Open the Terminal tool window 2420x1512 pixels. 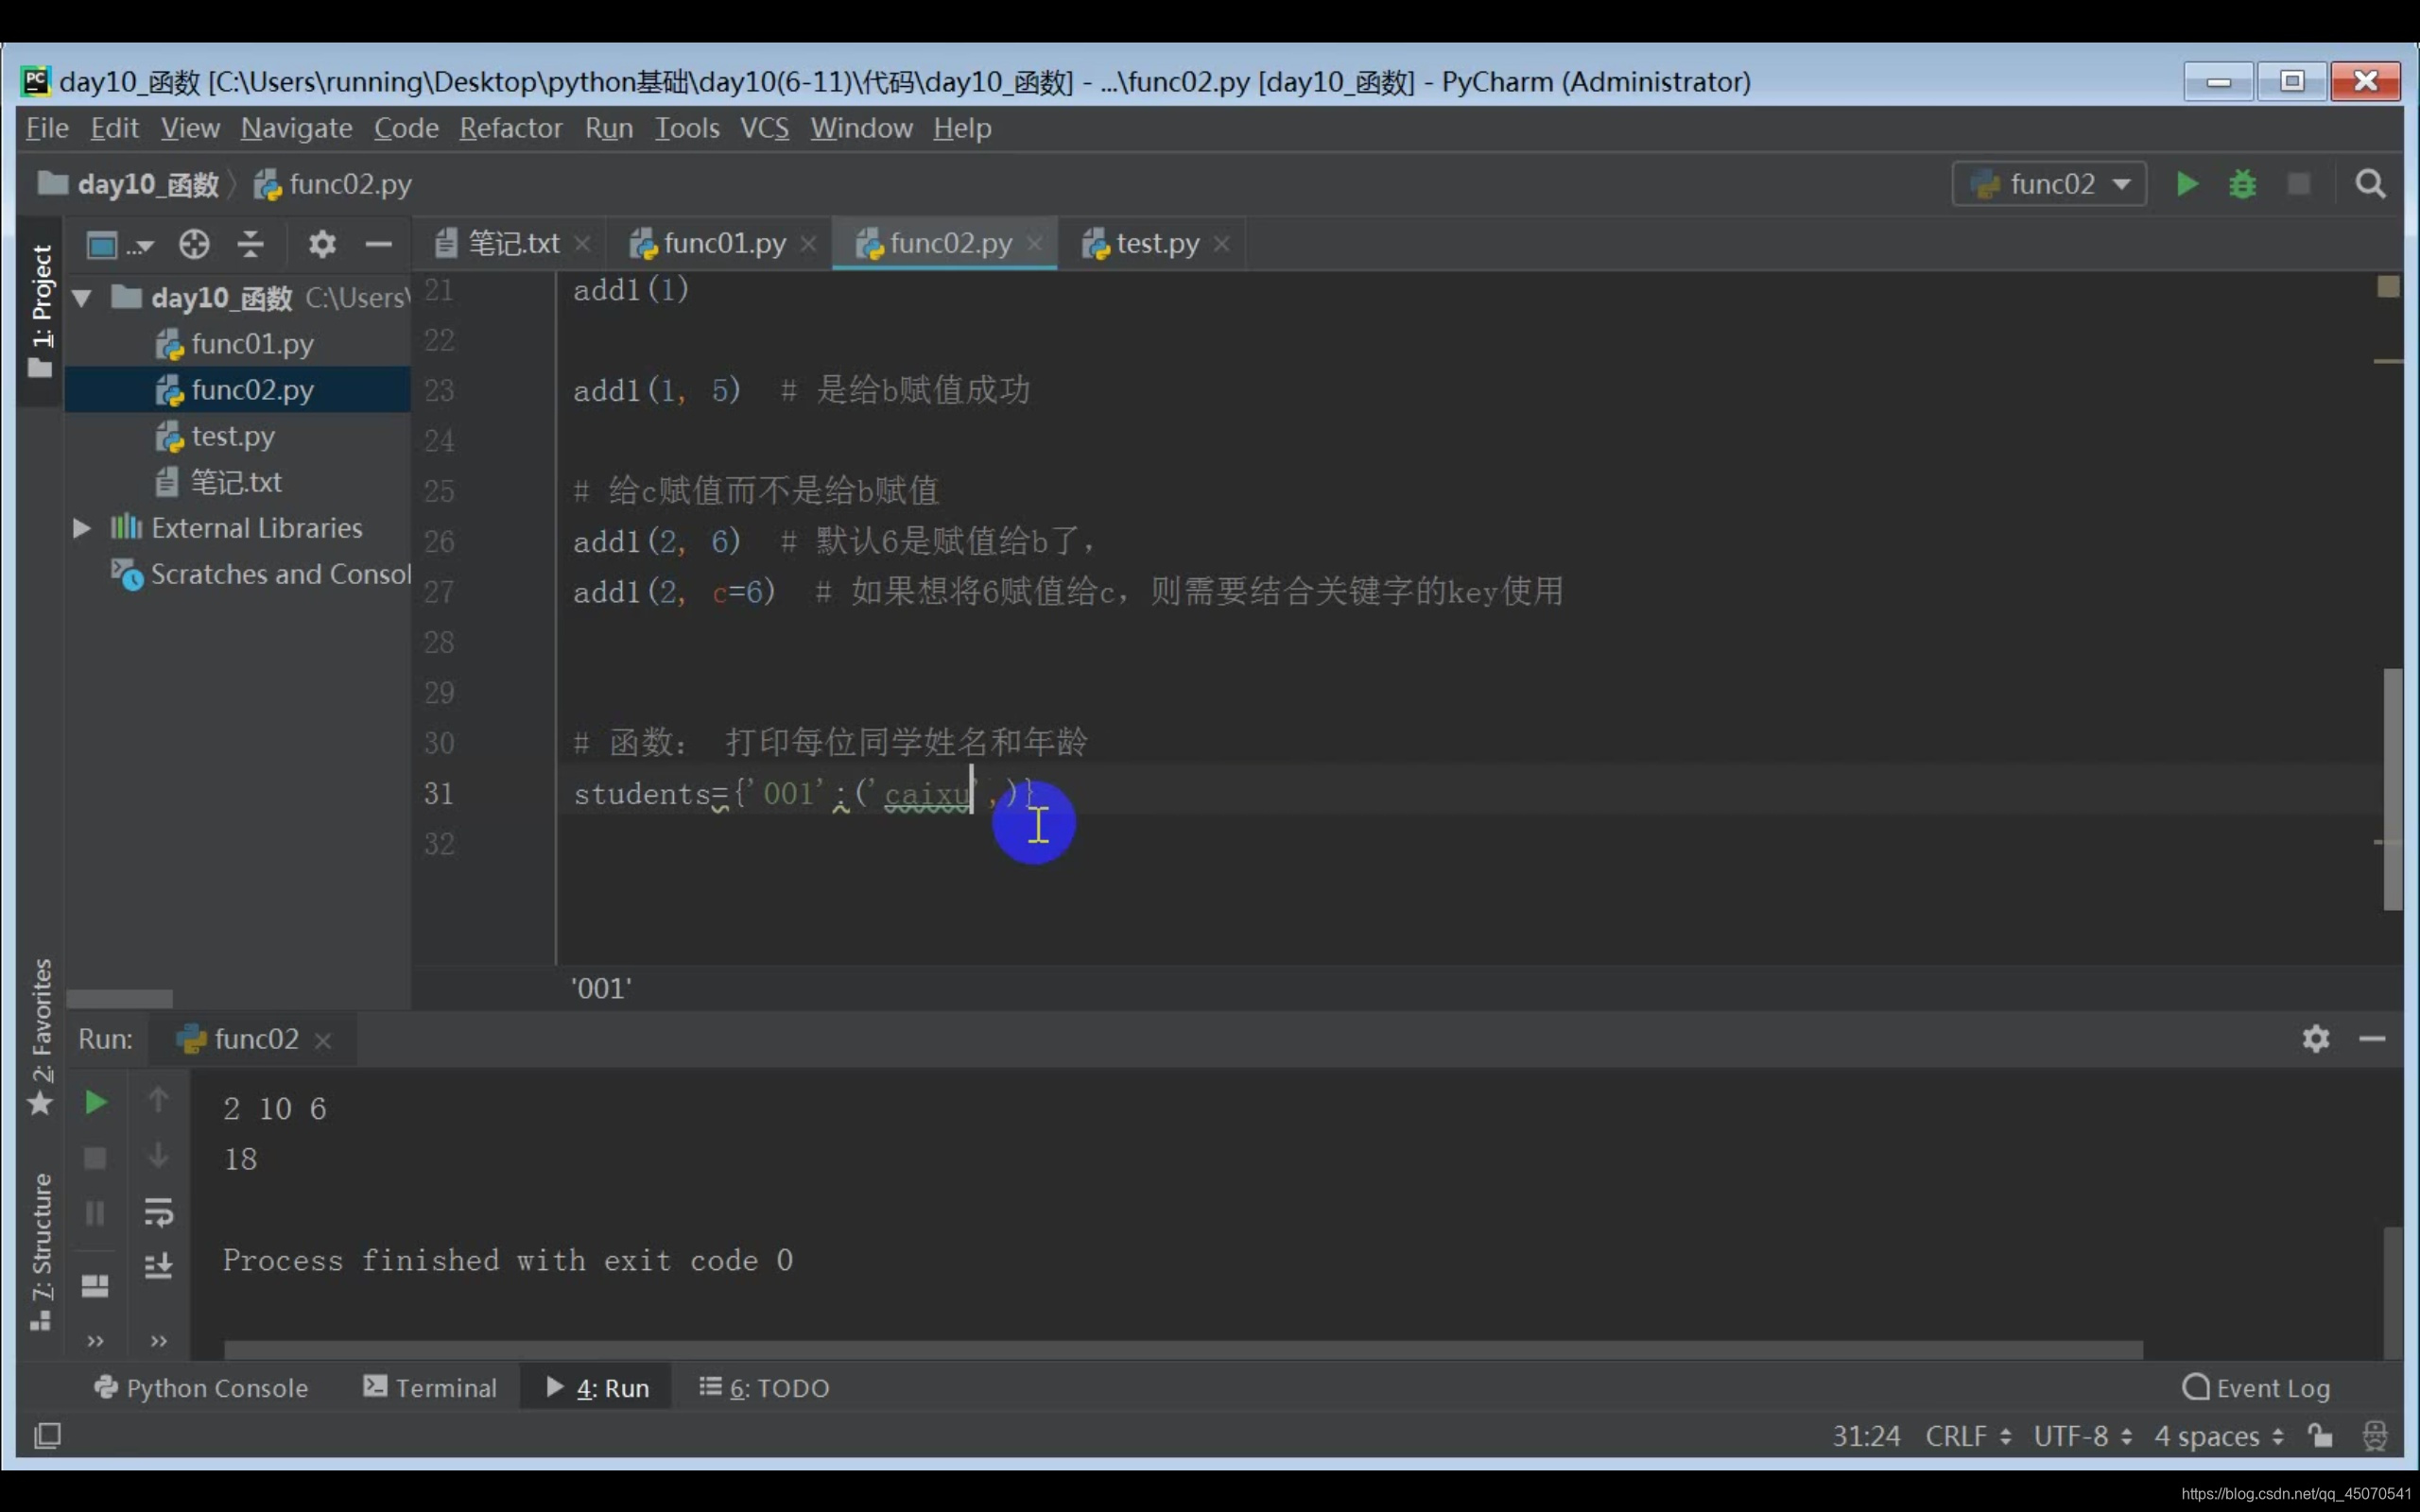click(x=430, y=1388)
